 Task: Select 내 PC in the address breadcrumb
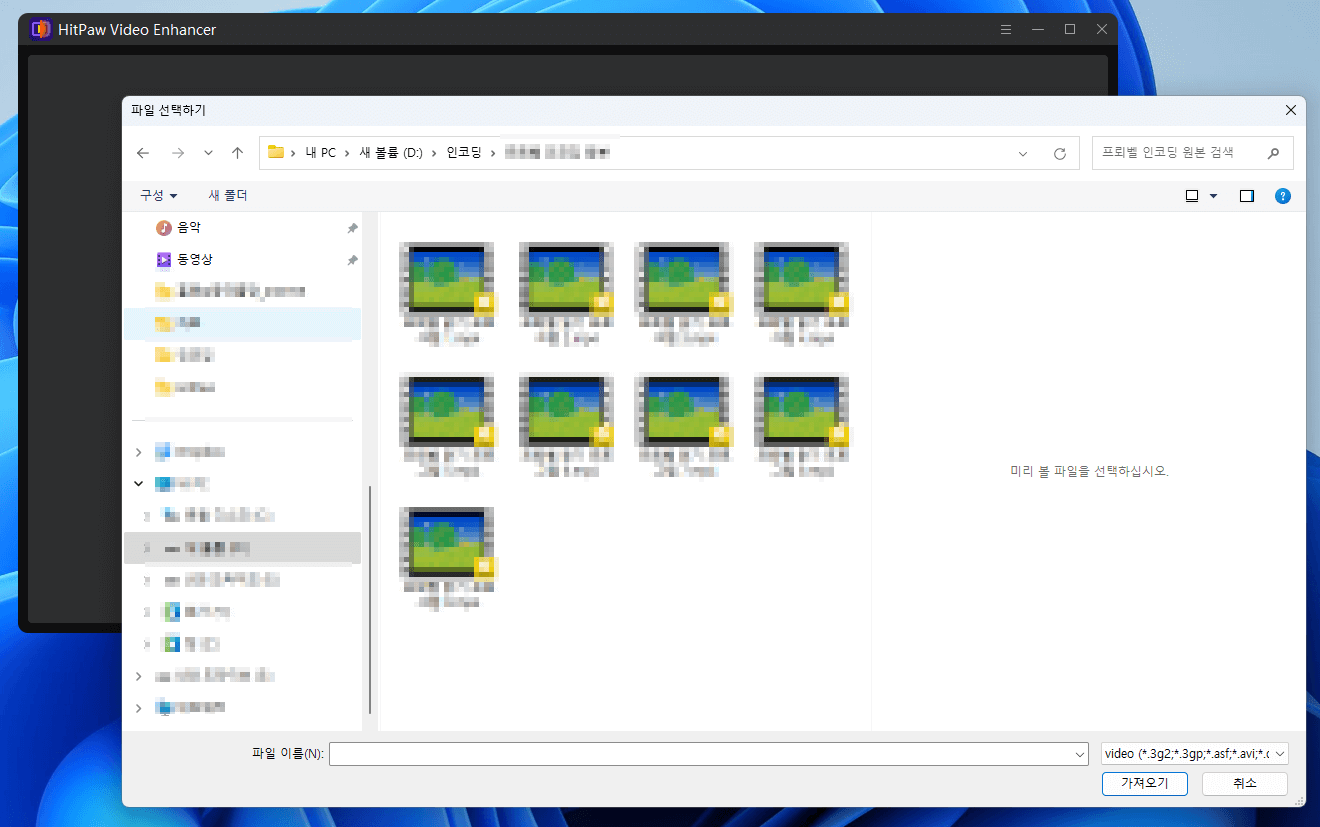pyautogui.click(x=321, y=153)
